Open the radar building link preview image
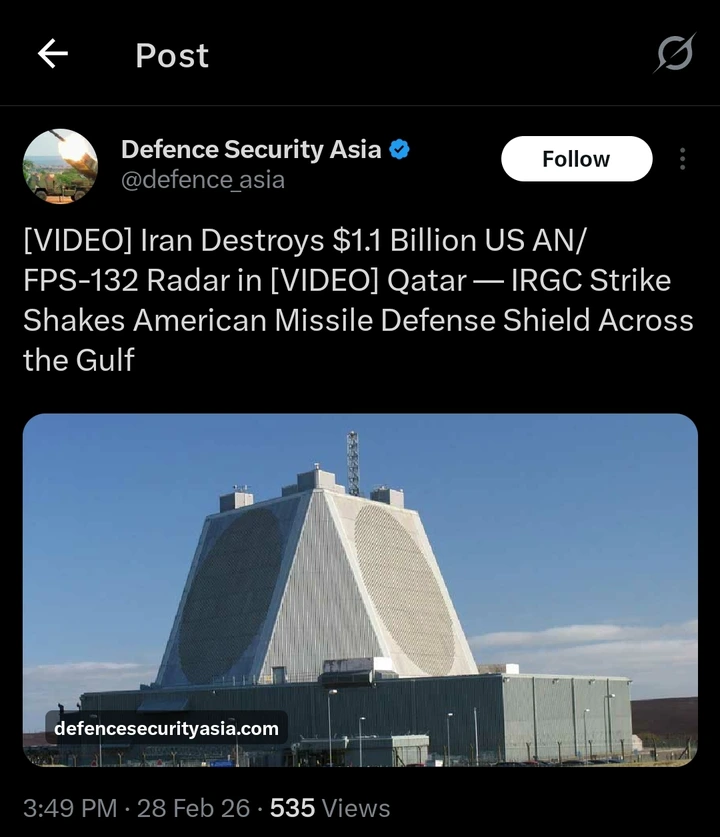Image resolution: width=720 pixels, height=837 pixels. (360, 590)
